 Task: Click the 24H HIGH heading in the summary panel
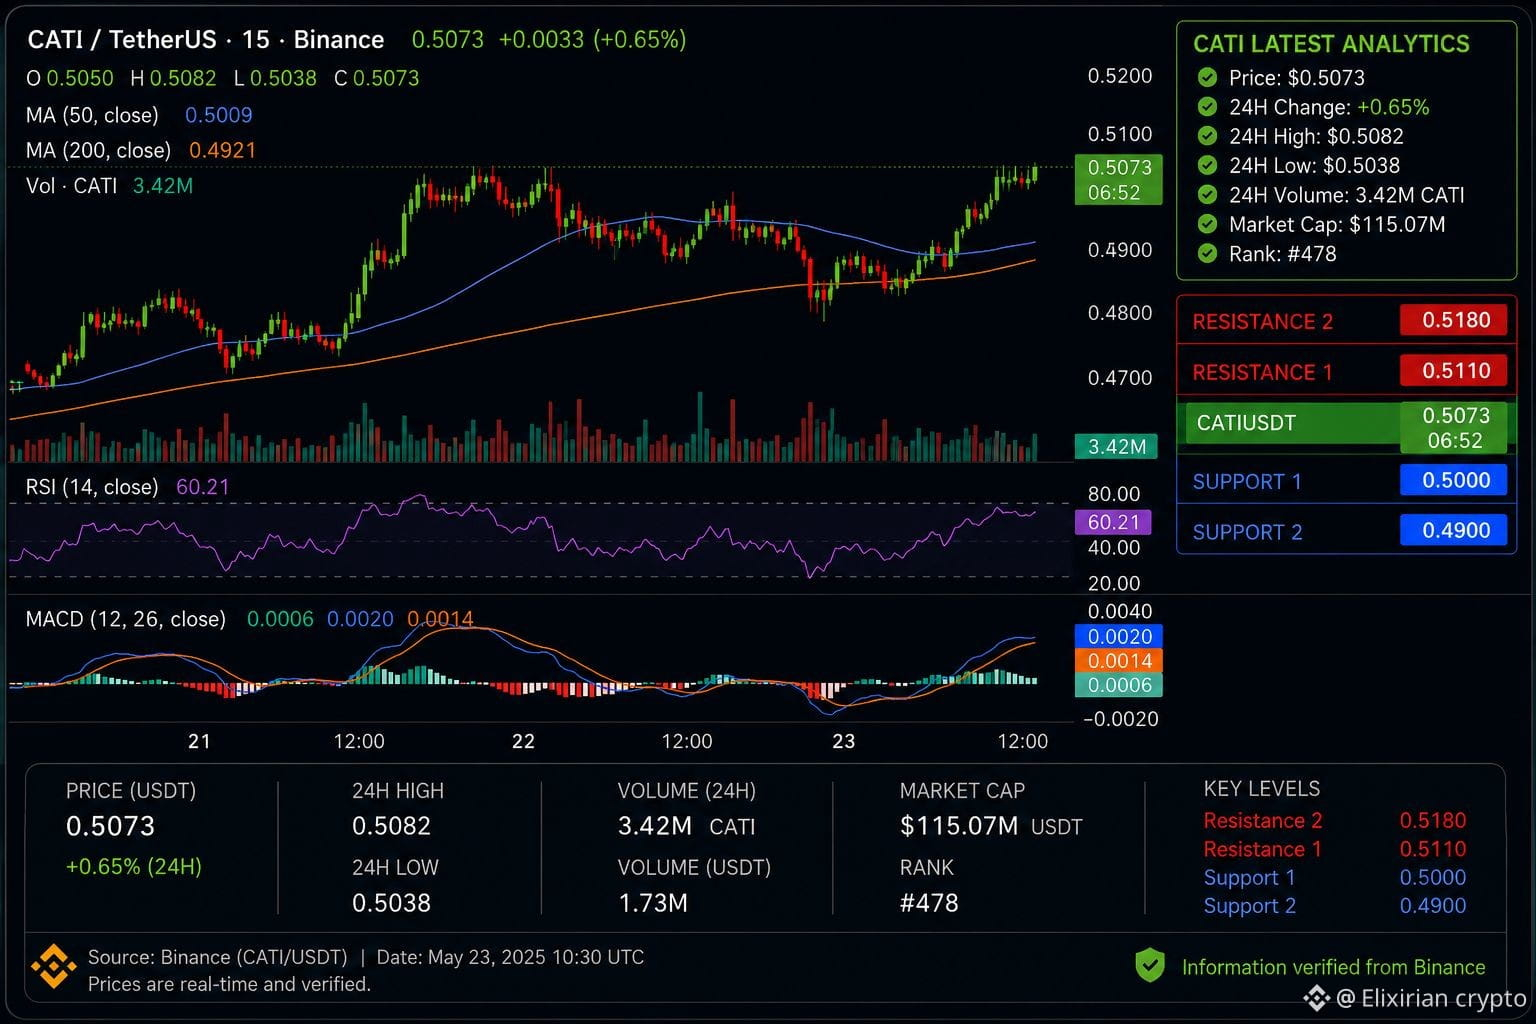(x=398, y=791)
